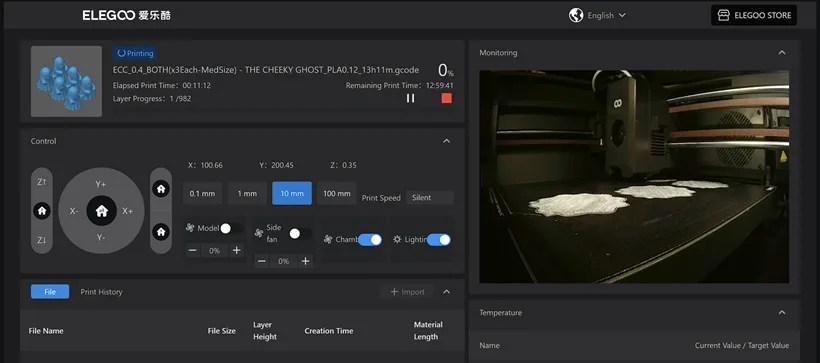Screen dimensions: 820x363
Task: Click Creation Time column header
Action: [x=328, y=331]
